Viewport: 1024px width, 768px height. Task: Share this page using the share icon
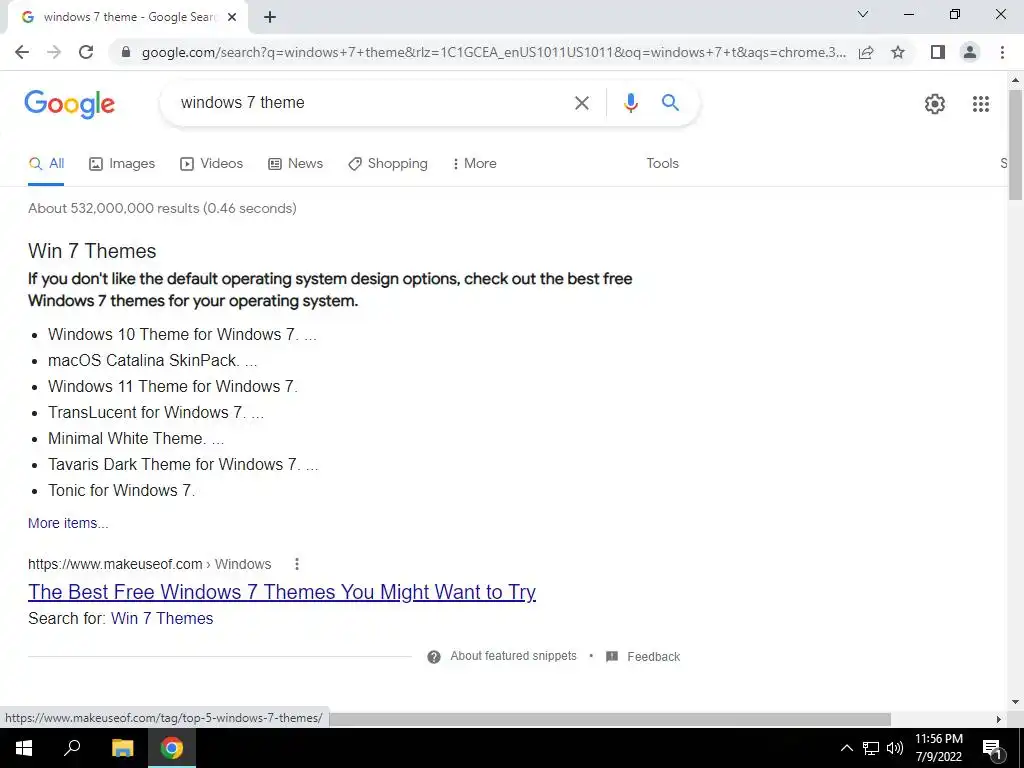866,52
